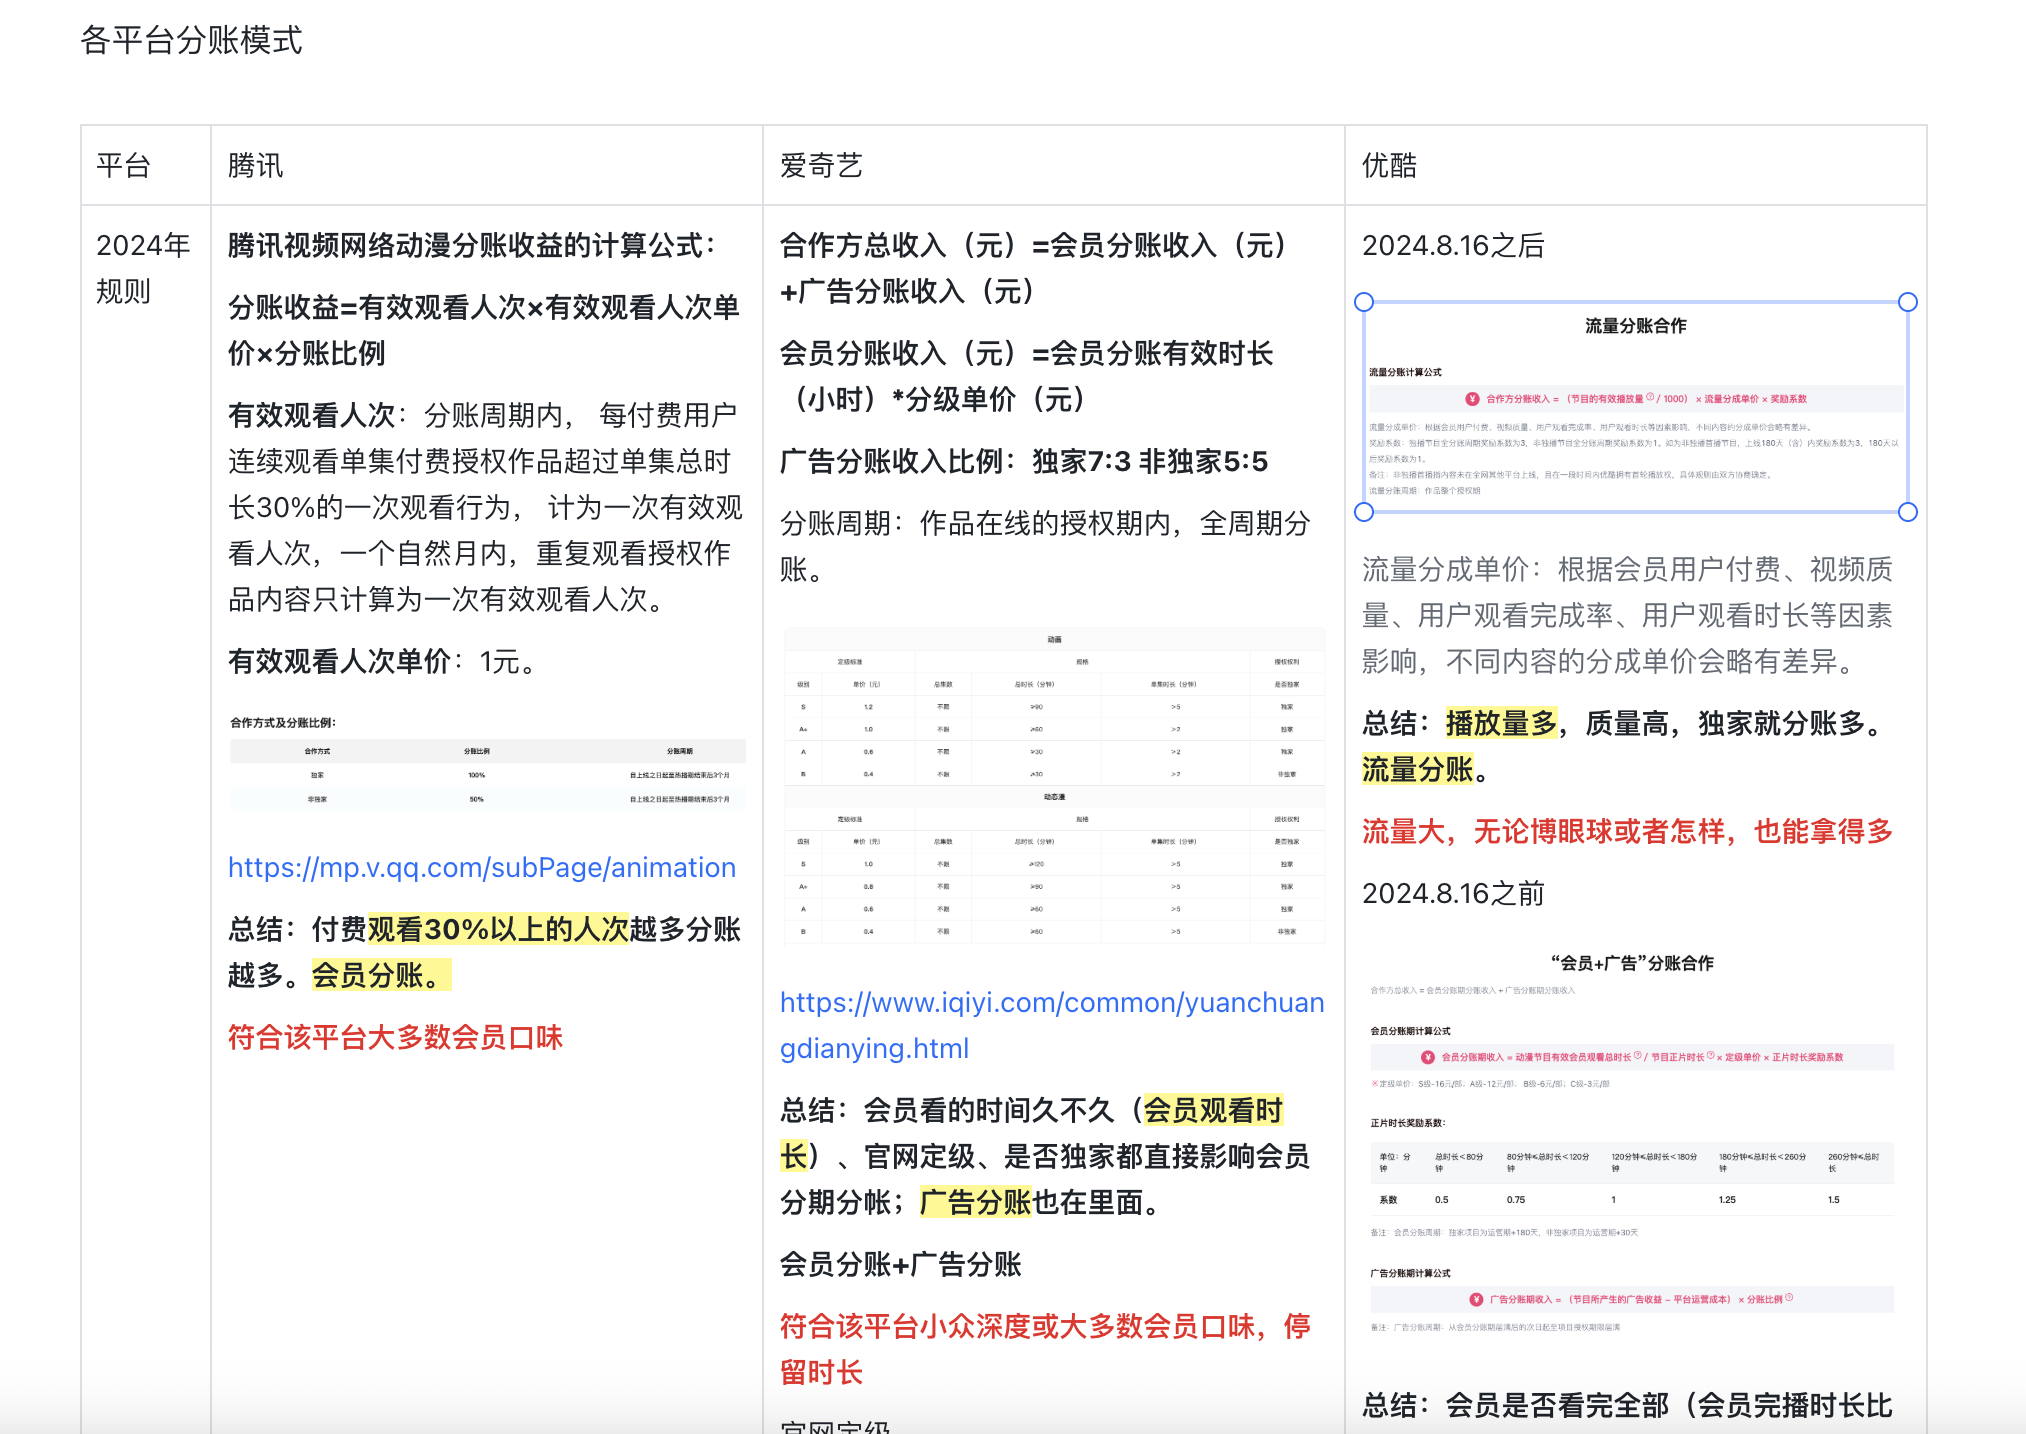Click the "会员+广告"分账合作 image
2026x1434 pixels.
1632,1143
